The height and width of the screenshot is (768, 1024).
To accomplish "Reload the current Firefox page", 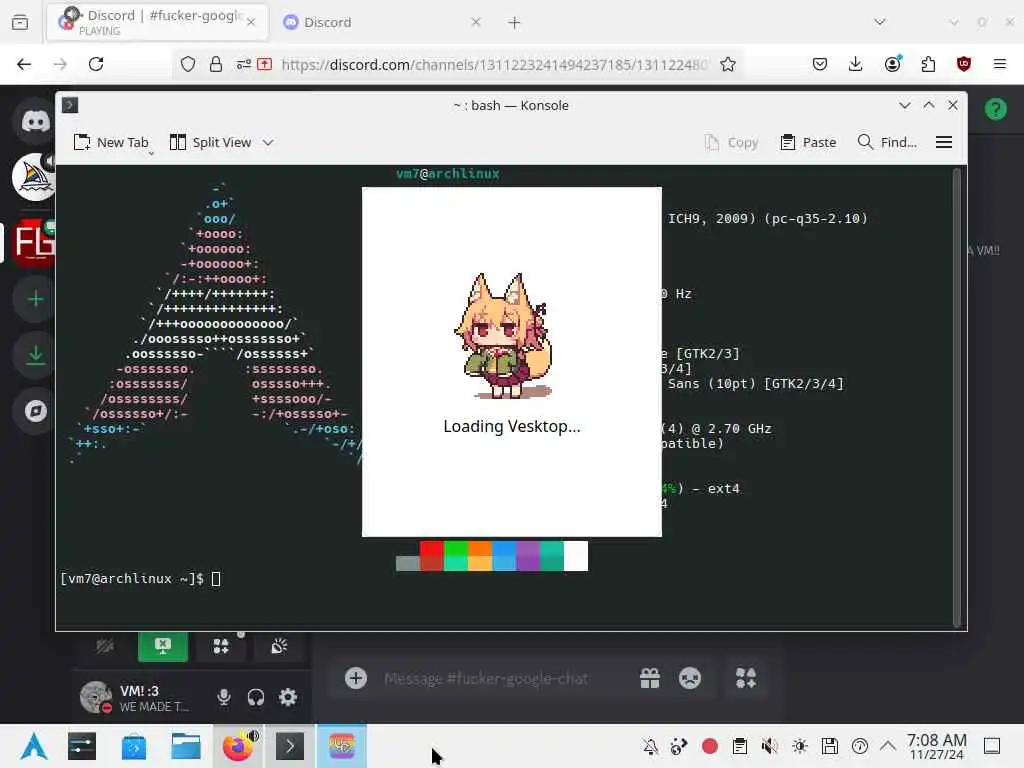I will tap(96, 64).
